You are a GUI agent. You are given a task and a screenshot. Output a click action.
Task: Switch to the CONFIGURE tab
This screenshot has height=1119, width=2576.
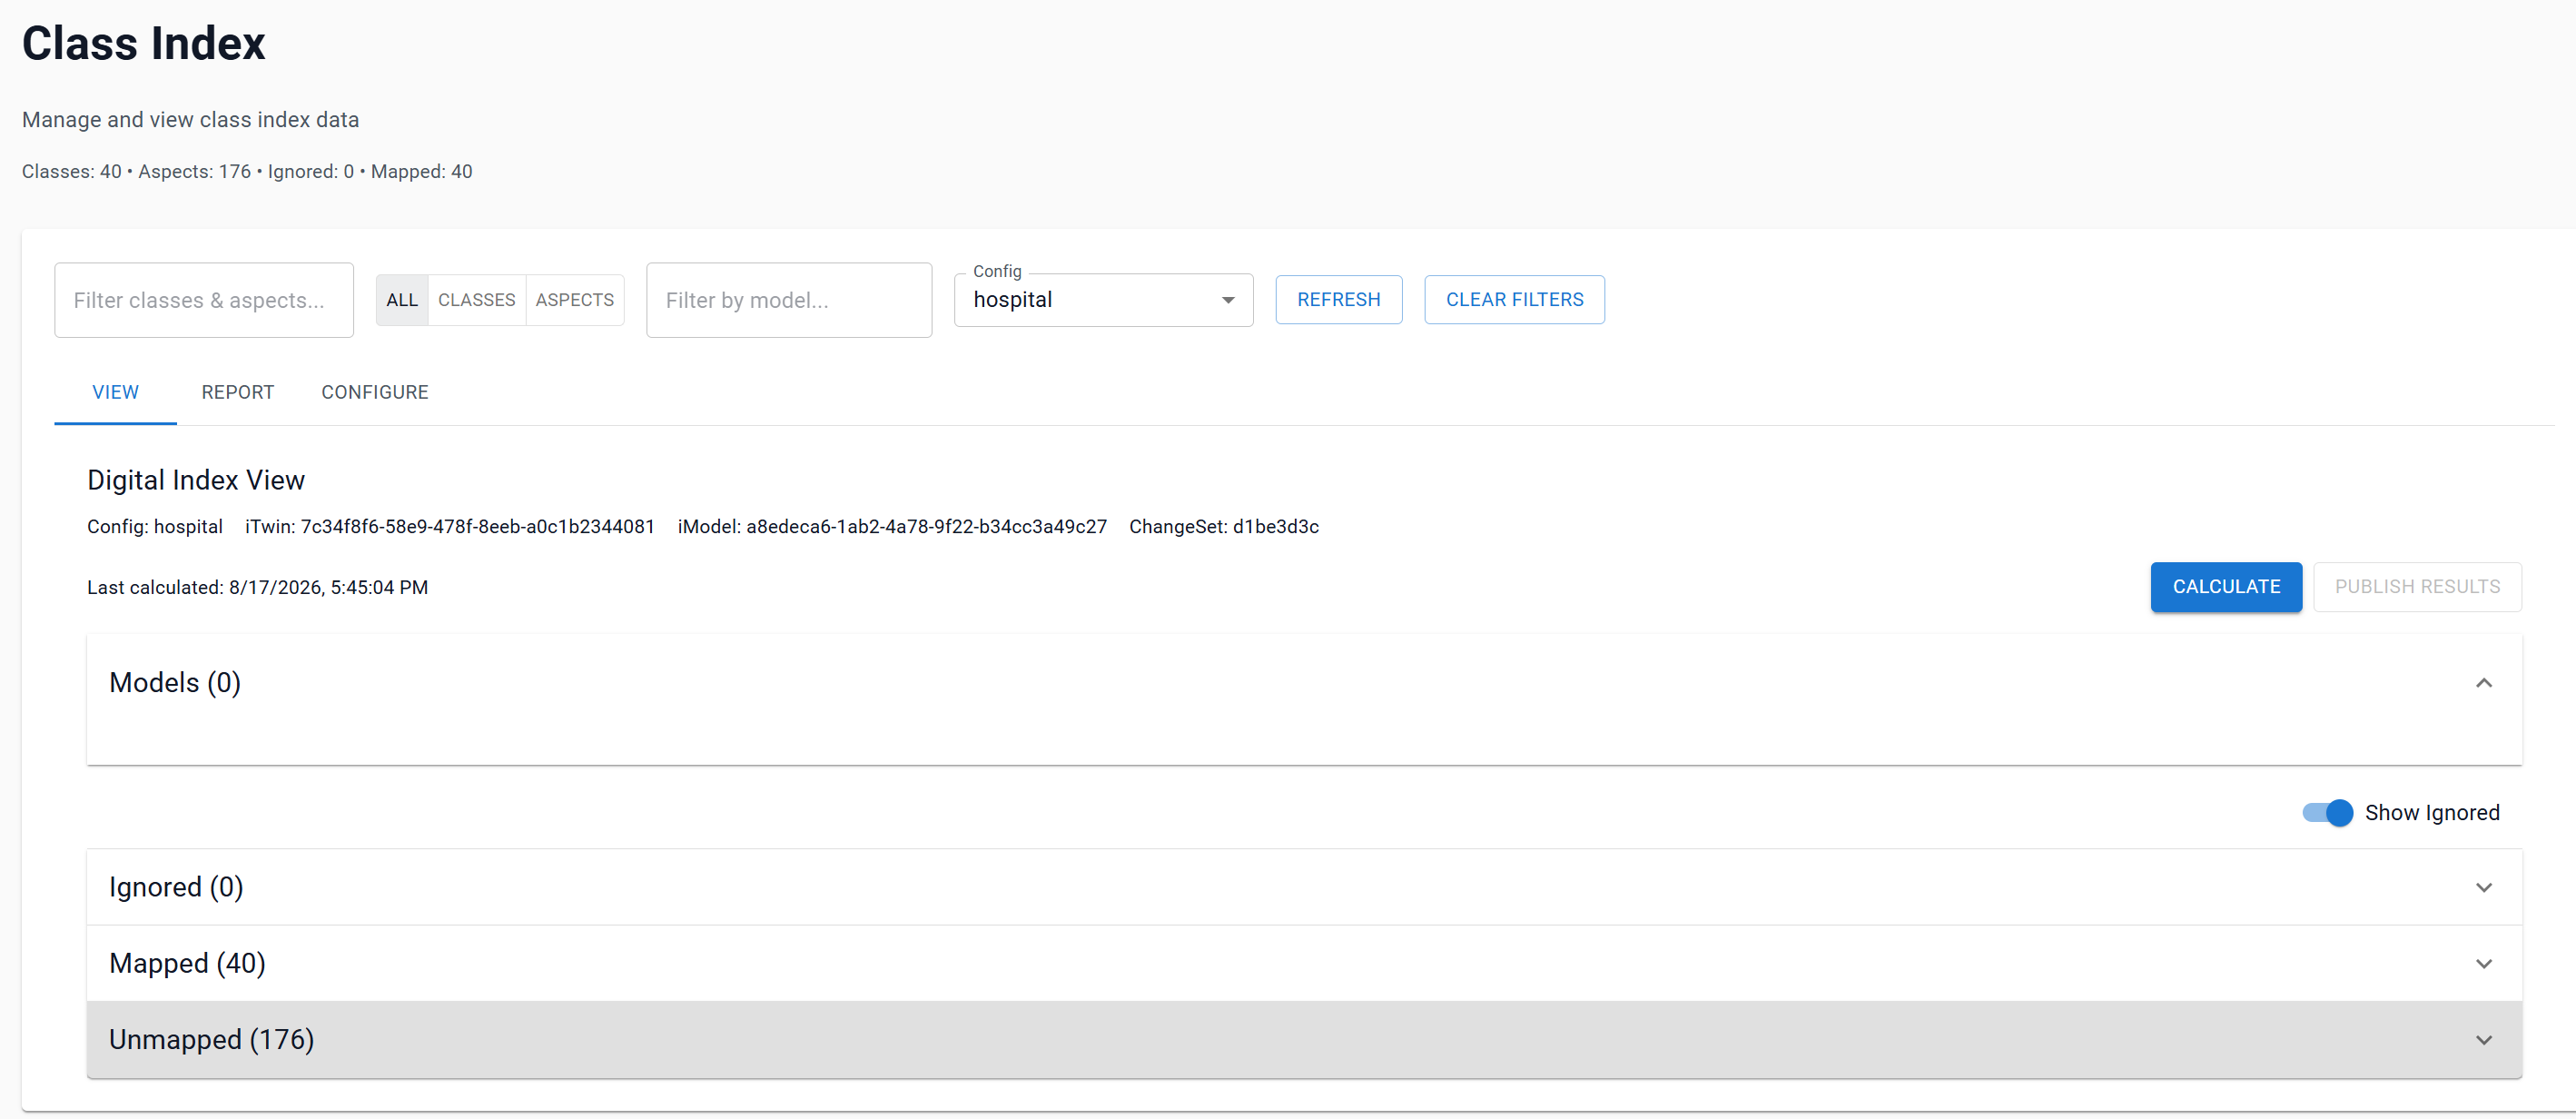pyautogui.click(x=375, y=393)
